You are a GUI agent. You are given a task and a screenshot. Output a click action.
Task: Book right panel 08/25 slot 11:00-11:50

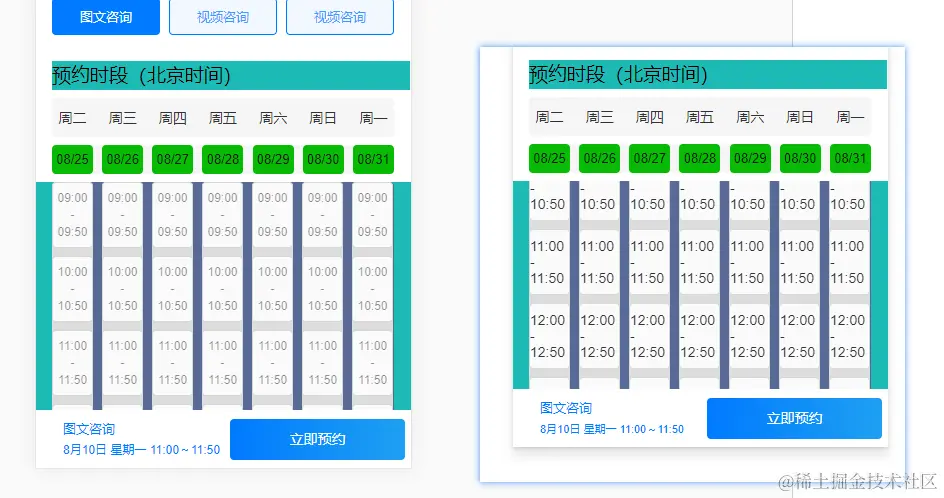click(549, 262)
